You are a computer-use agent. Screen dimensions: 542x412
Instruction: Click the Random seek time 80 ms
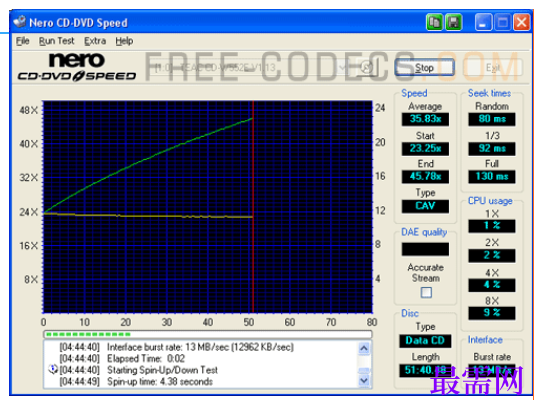pos(492,119)
